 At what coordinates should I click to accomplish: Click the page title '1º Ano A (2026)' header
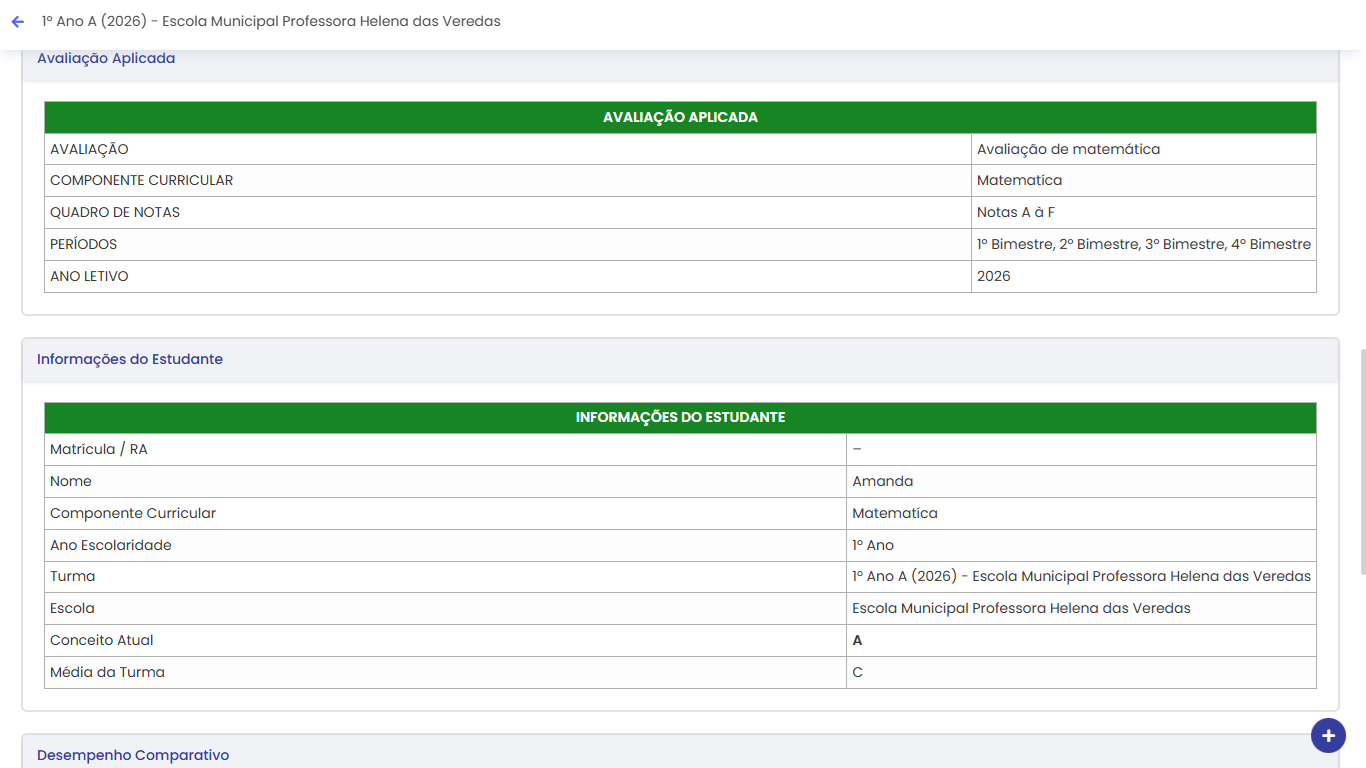271,21
